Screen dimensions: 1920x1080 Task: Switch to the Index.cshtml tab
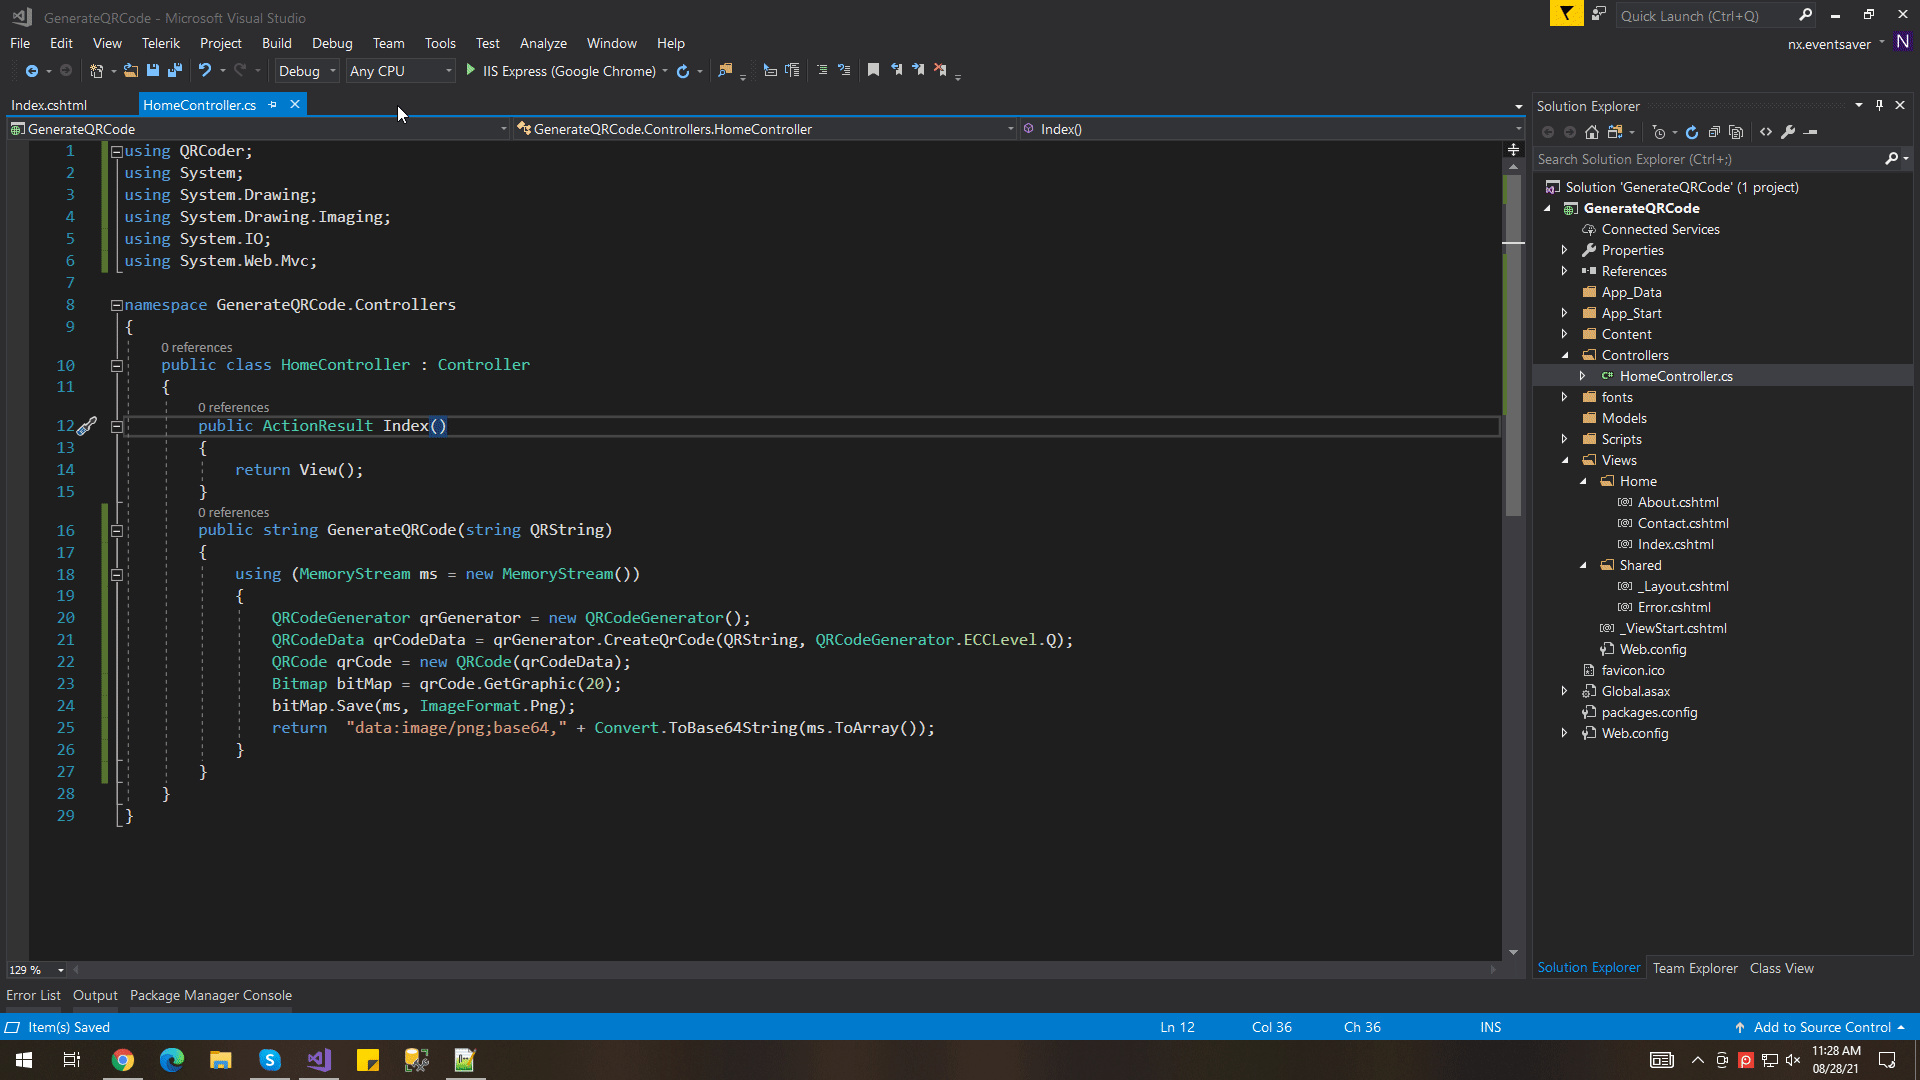click(x=49, y=105)
